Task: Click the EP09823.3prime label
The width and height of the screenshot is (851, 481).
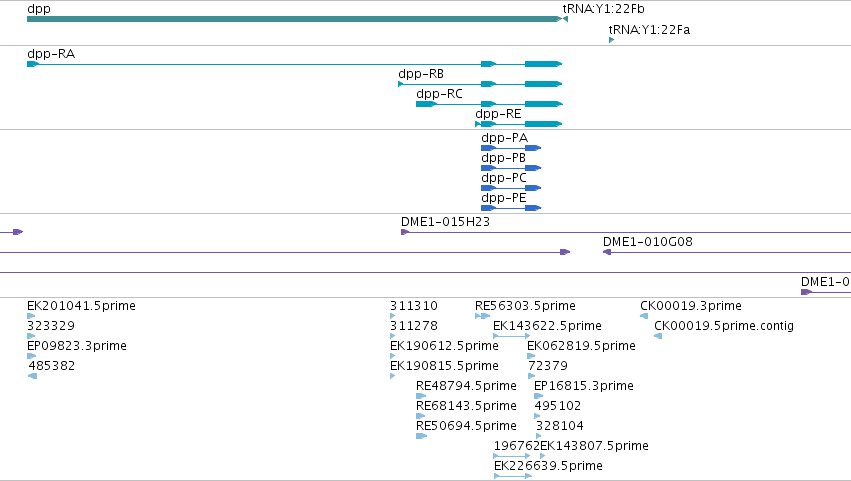Action: [77, 346]
